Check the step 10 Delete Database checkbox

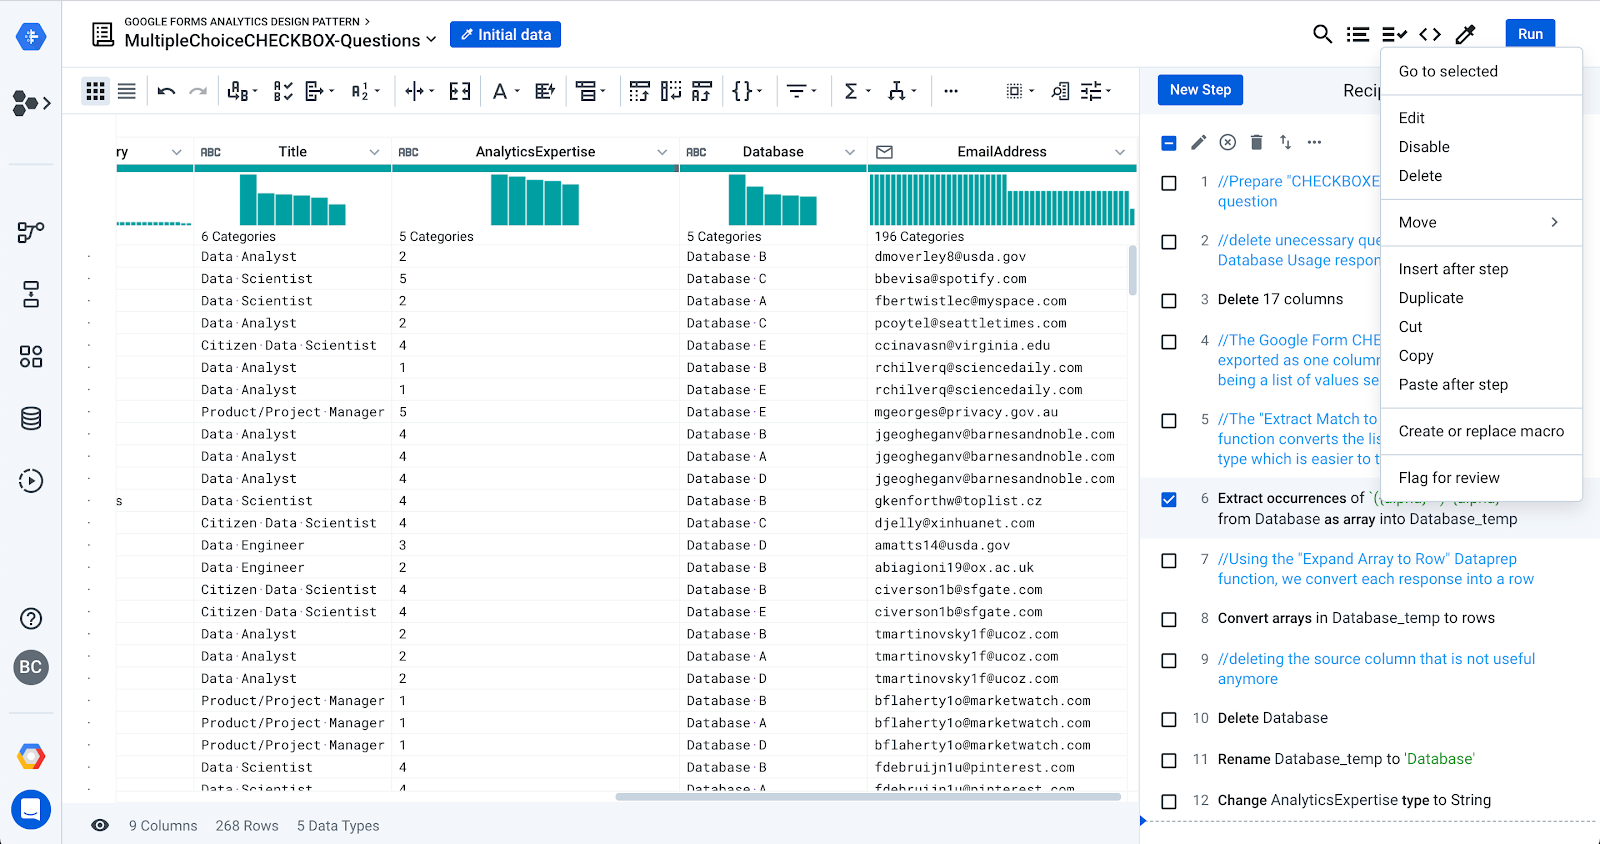click(1169, 719)
